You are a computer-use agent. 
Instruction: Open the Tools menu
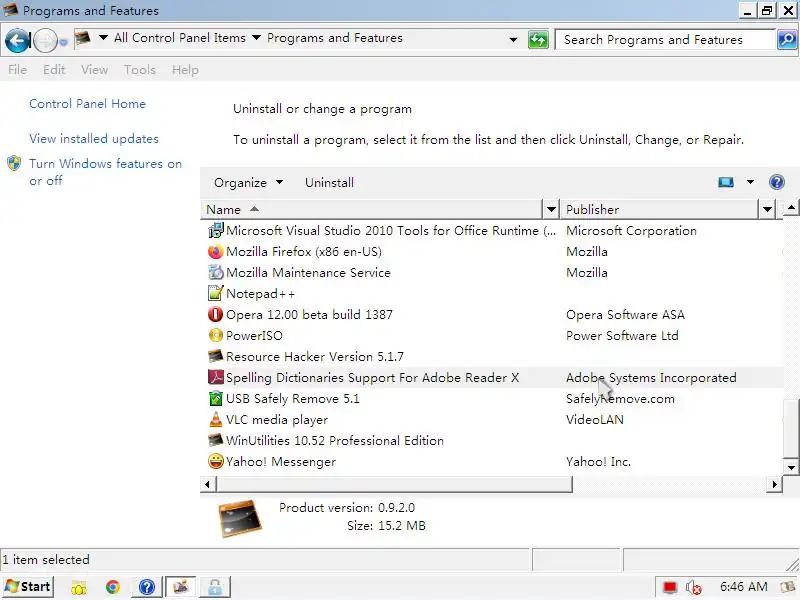pyautogui.click(x=140, y=70)
